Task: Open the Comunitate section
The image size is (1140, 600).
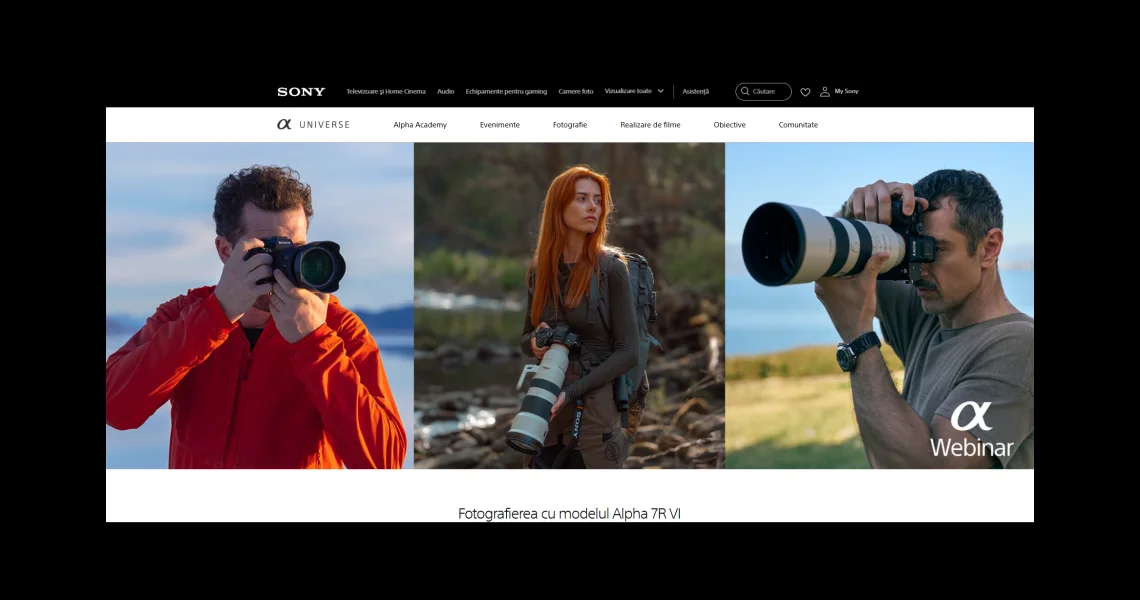Action: point(798,124)
